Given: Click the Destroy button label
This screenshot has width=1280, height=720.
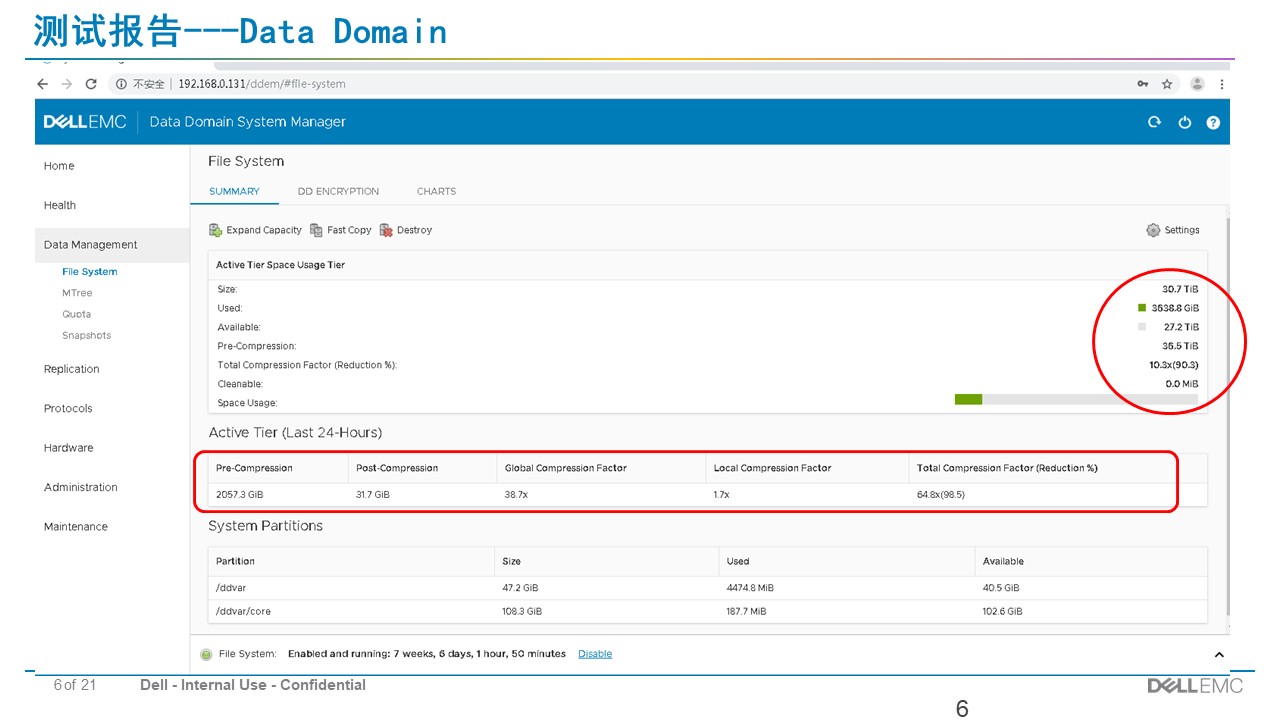Looking at the screenshot, I should click(x=414, y=230).
